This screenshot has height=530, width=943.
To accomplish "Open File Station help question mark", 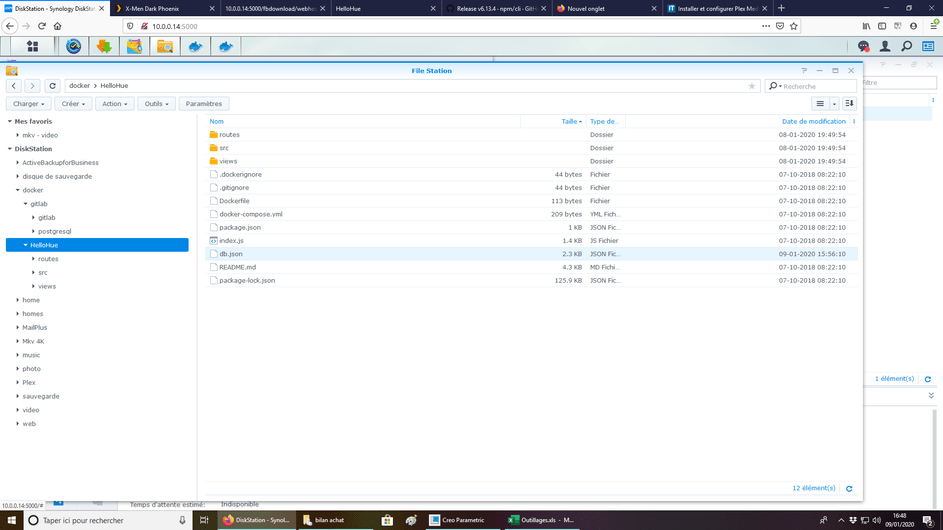I will click(x=803, y=70).
